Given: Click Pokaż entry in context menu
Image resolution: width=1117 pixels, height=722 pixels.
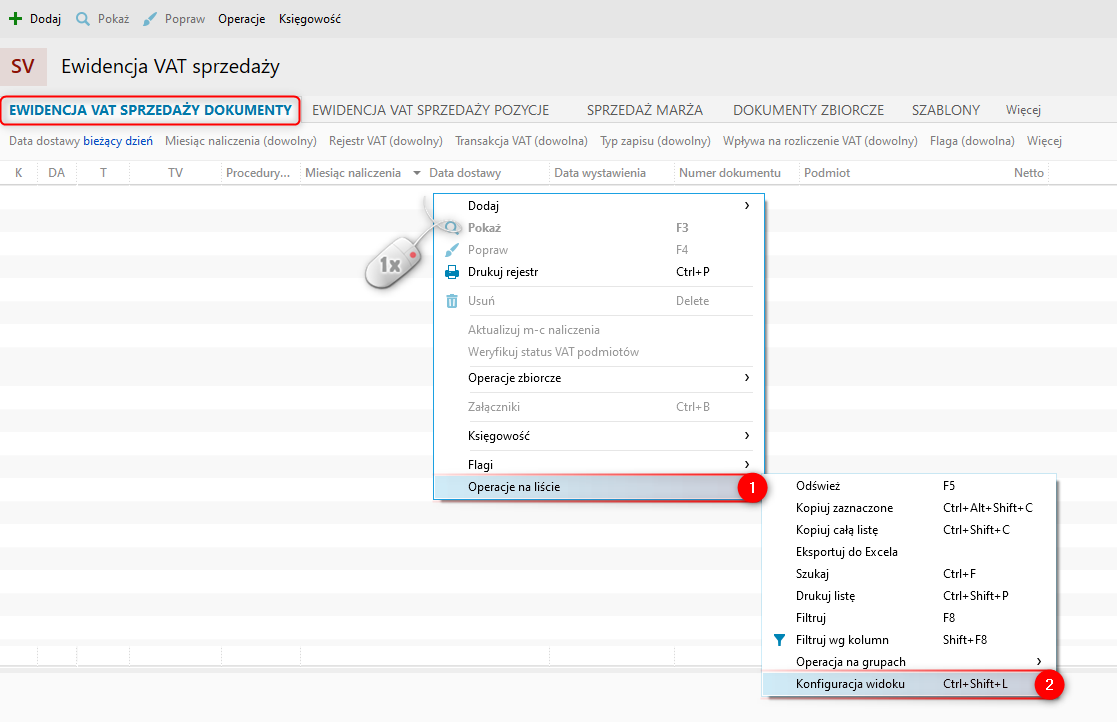Looking at the screenshot, I should 599,228.
